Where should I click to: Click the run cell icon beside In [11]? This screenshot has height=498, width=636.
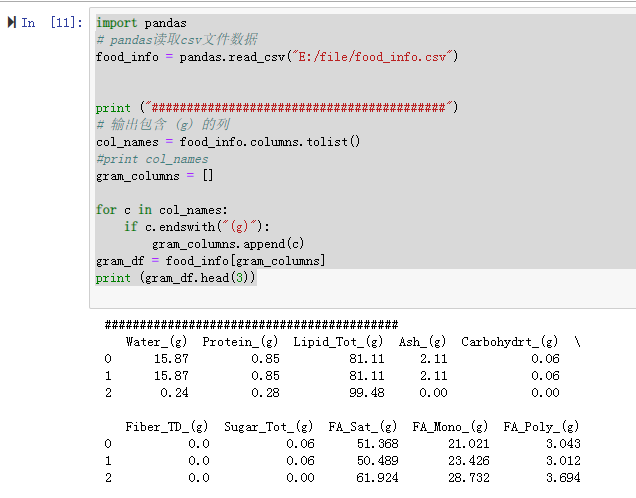(12, 22)
